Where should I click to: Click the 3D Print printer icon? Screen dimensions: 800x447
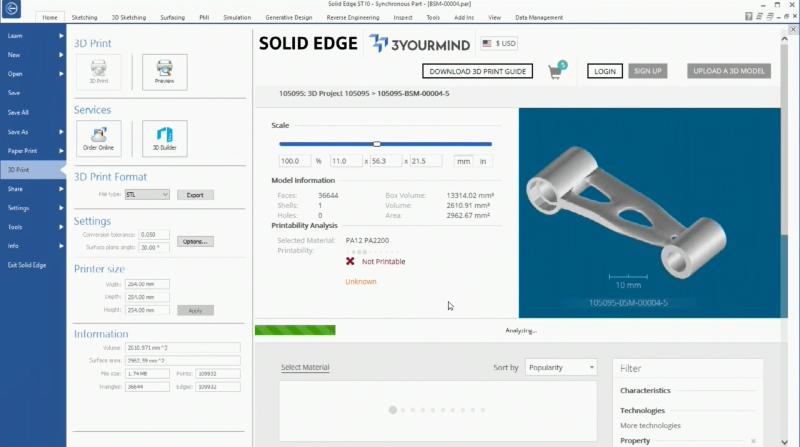[98, 72]
